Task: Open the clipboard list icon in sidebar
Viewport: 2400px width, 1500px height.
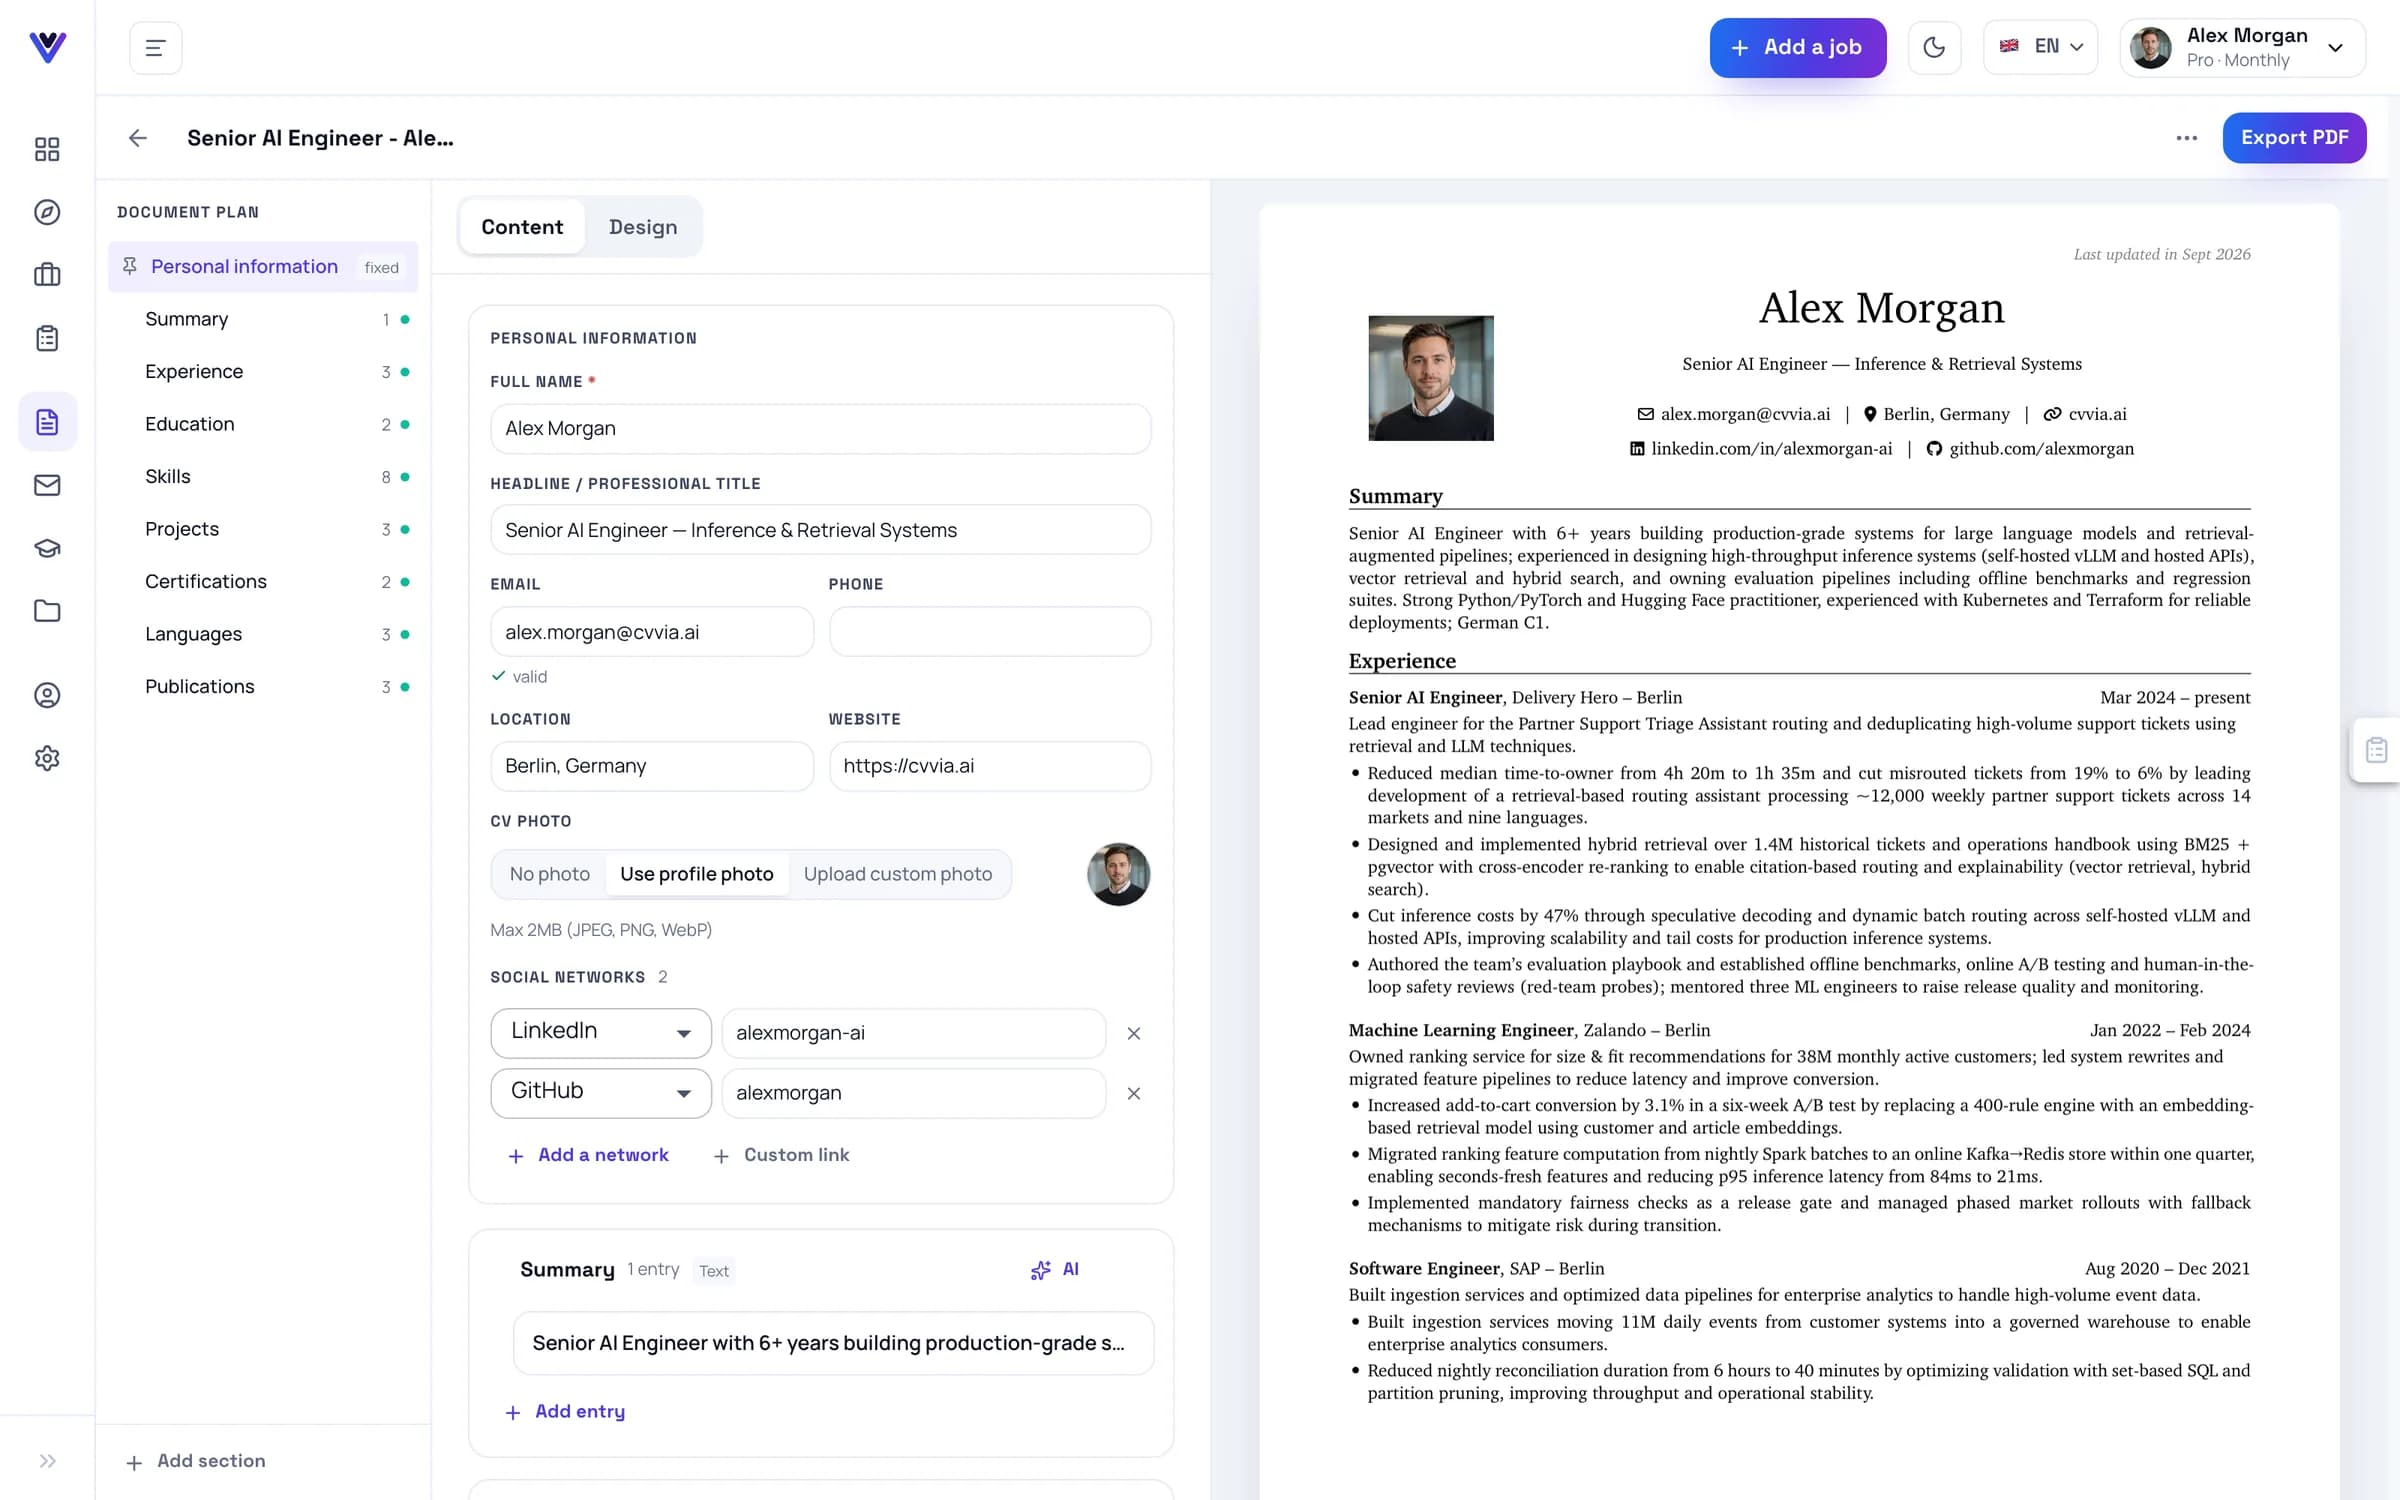Action: click(47, 338)
